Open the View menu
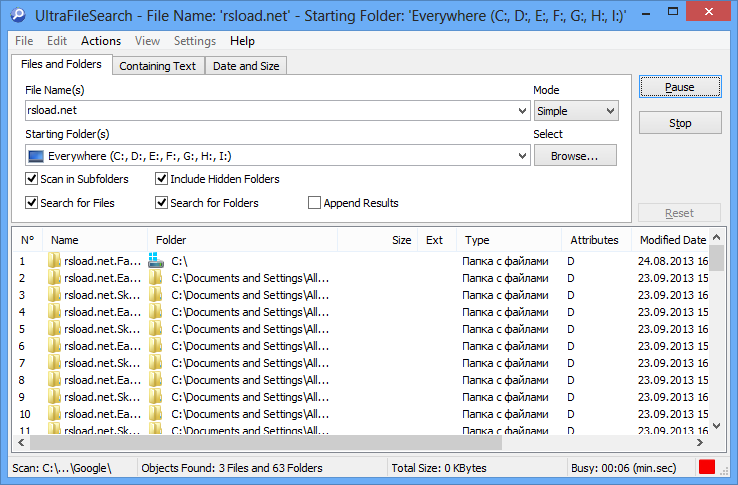Viewport: 738px width, 485px height. (x=147, y=41)
